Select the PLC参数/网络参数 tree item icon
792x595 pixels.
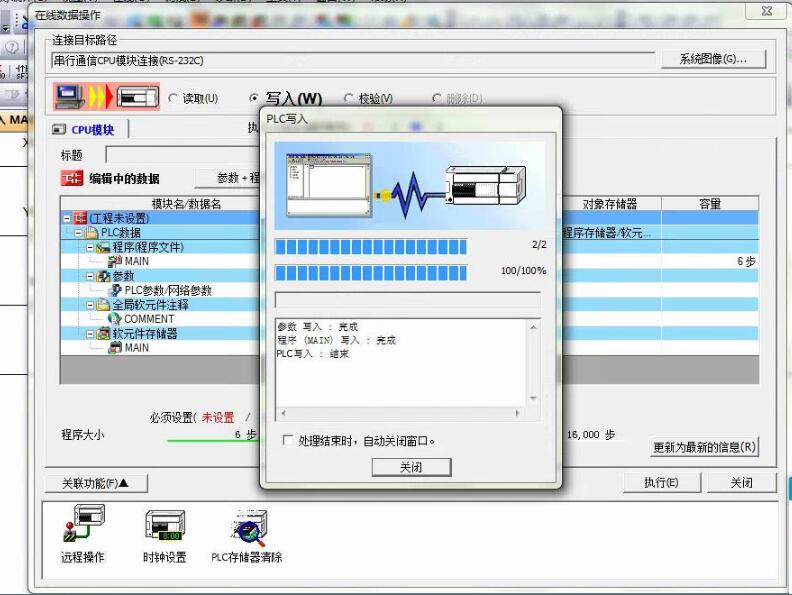point(115,290)
